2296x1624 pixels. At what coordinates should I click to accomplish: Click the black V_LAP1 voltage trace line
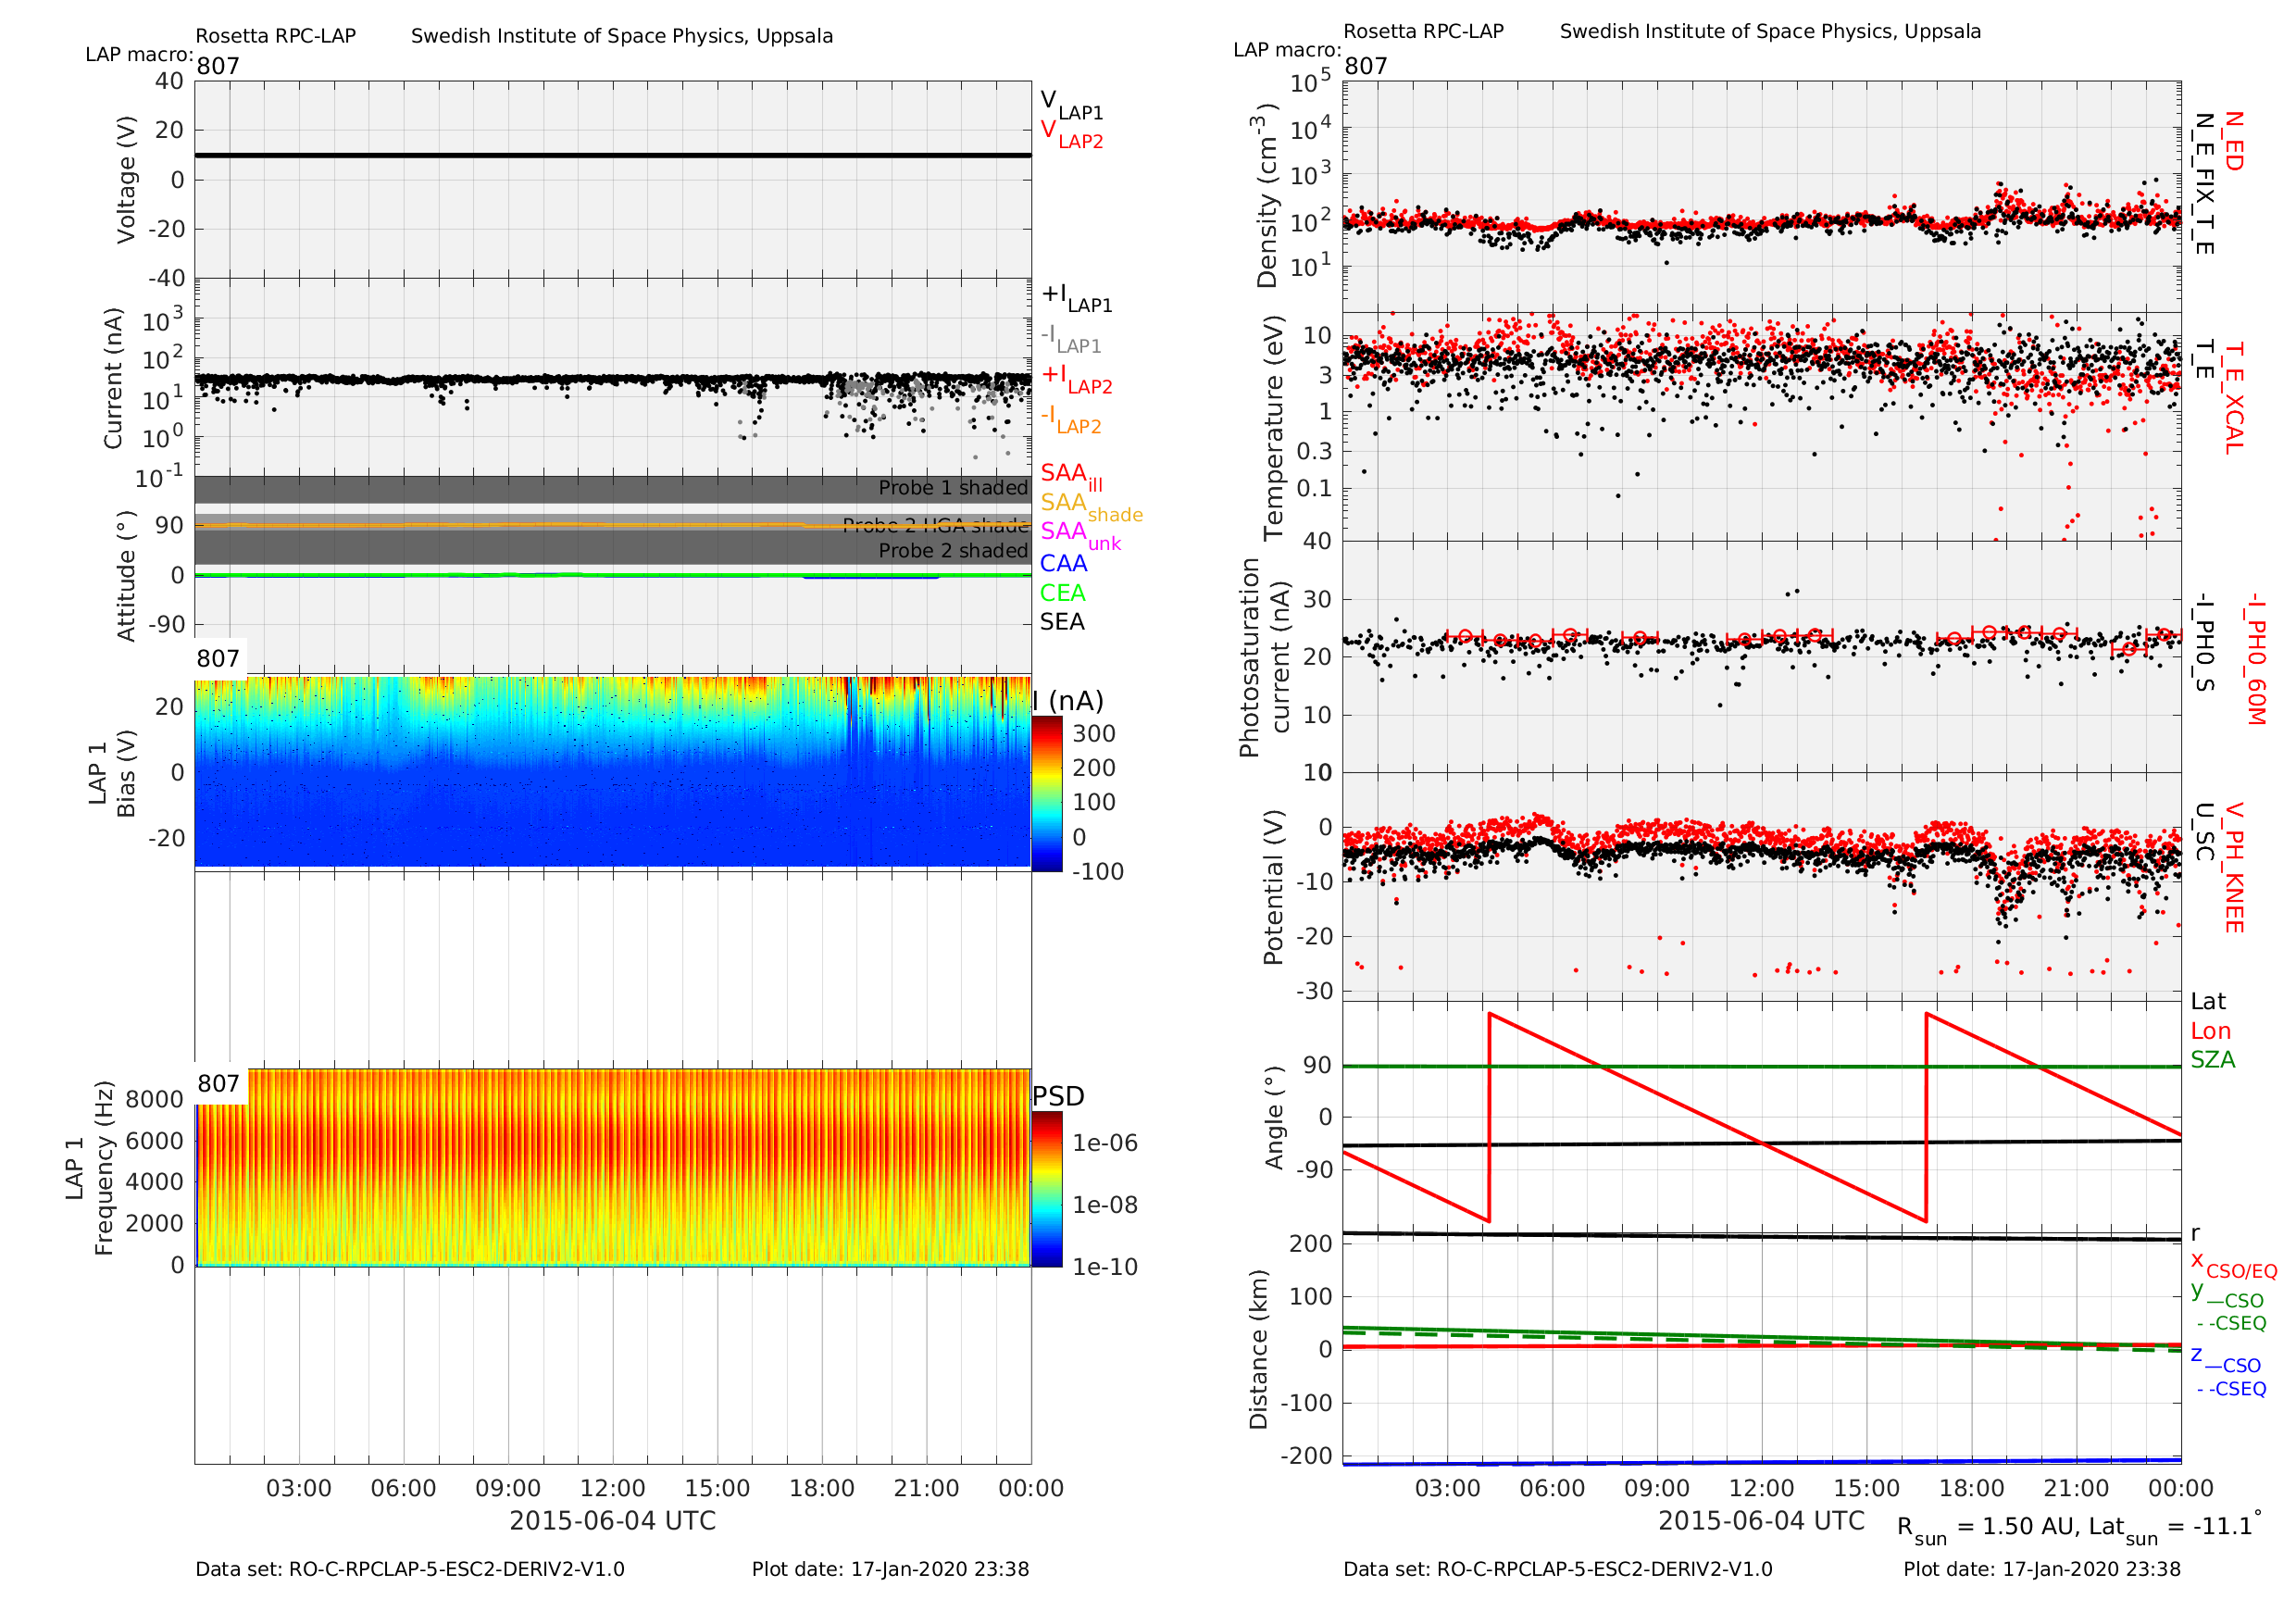613,155
